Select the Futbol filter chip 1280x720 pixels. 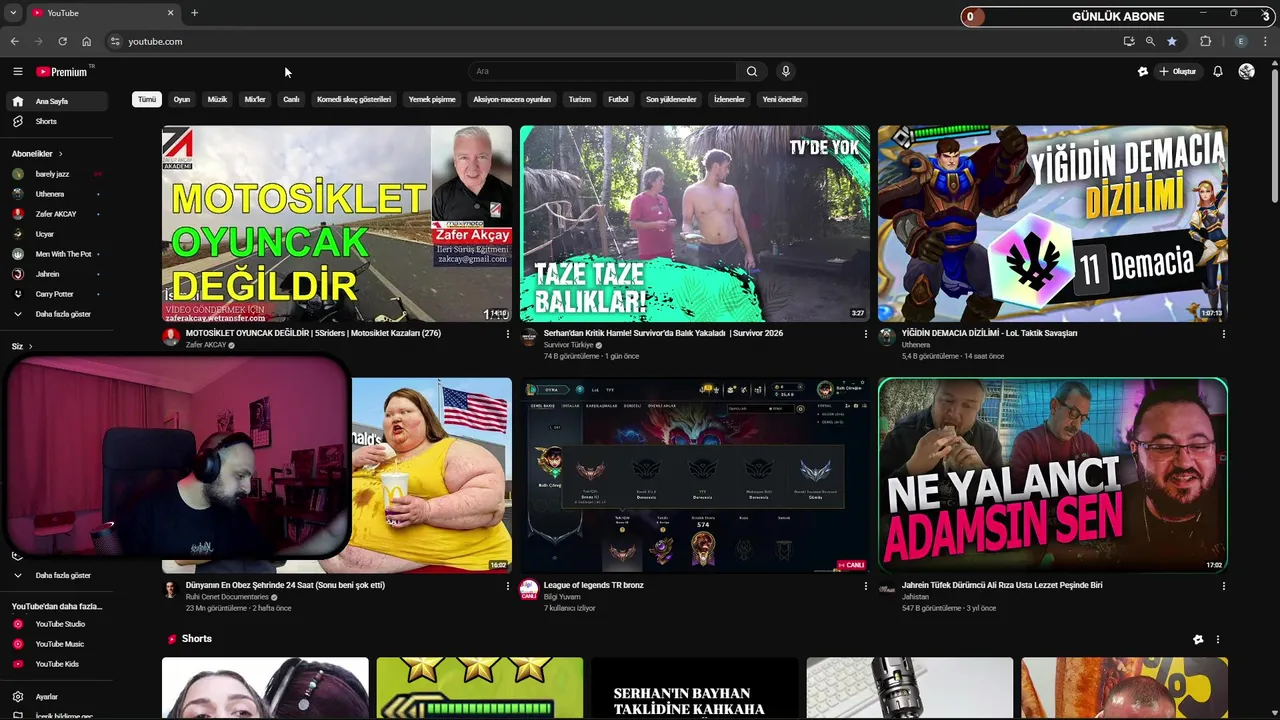click(619, 99)
